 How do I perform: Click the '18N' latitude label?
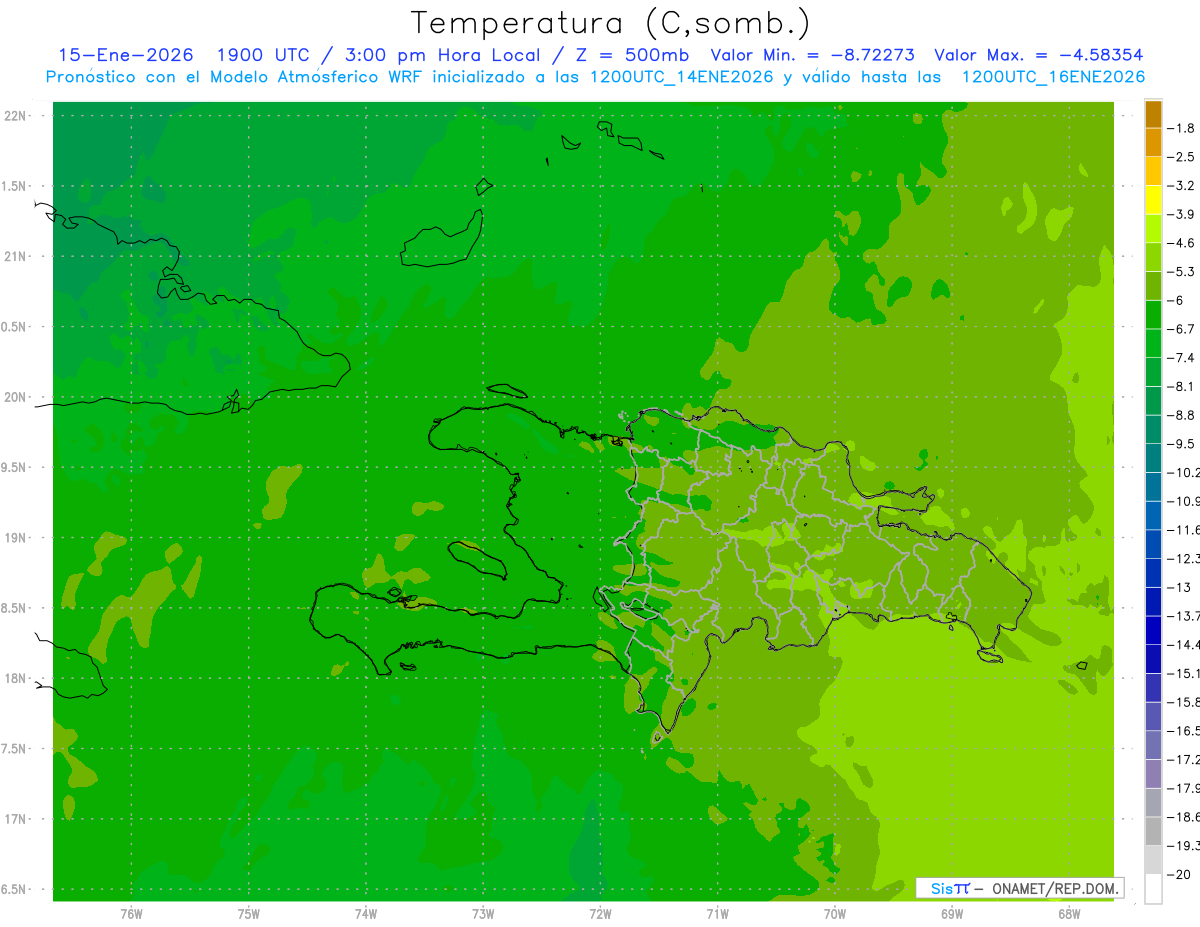tap(17, 678)
